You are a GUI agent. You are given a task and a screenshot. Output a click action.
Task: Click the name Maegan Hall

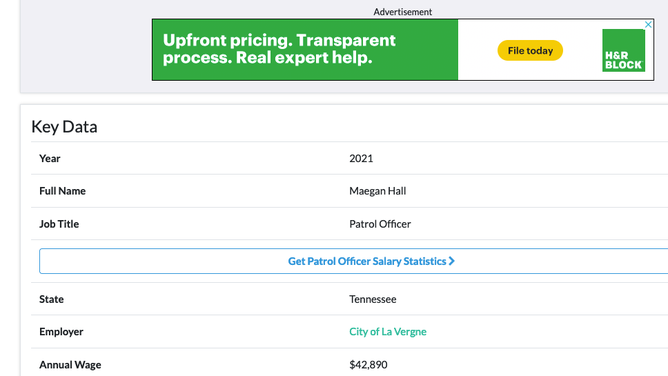coord(377,191)
